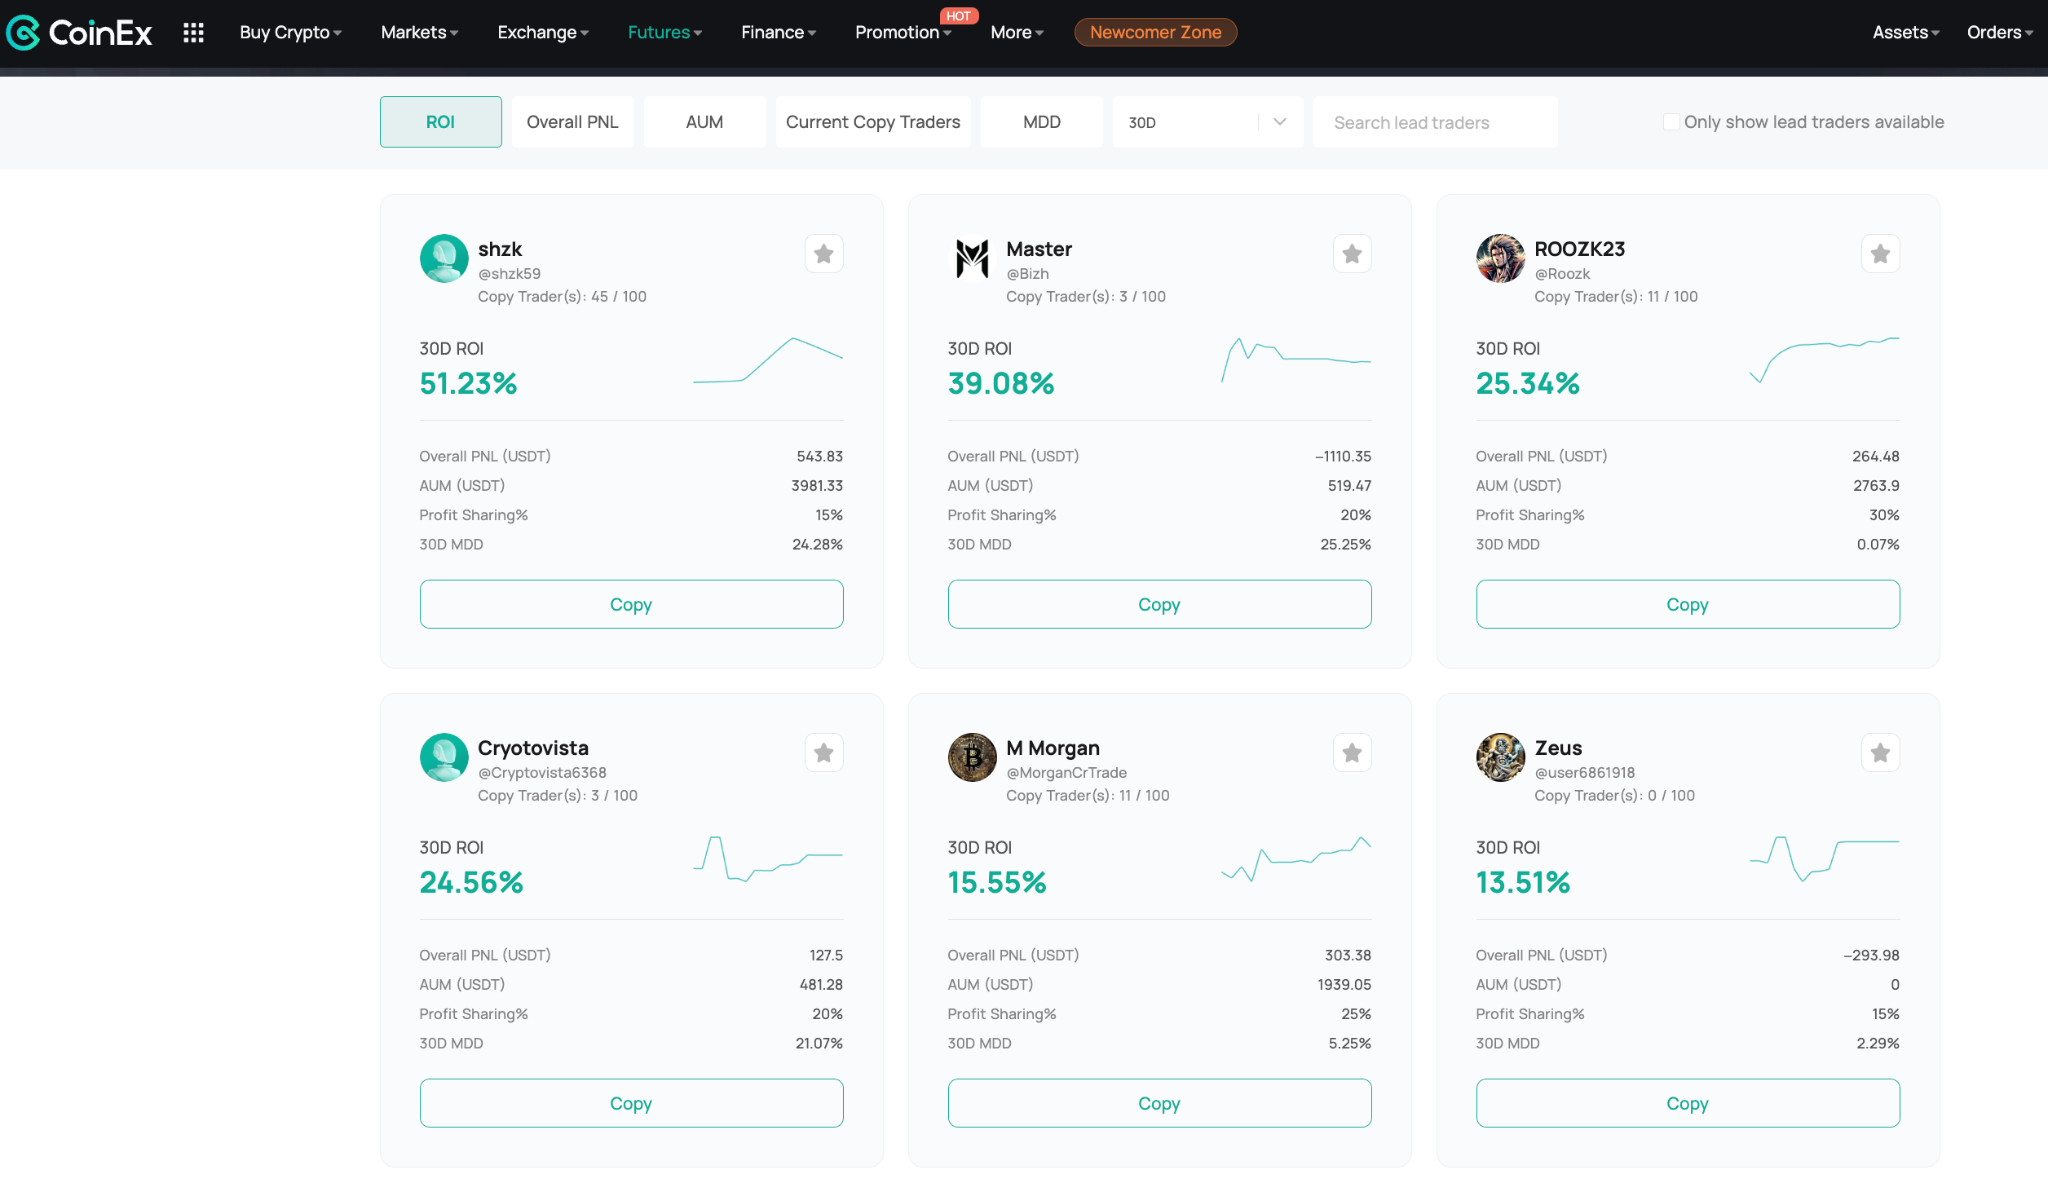This screenshot has height=1192, width=2048.
Task: Expand the Assets dropdown
Action: [1905, 33]
